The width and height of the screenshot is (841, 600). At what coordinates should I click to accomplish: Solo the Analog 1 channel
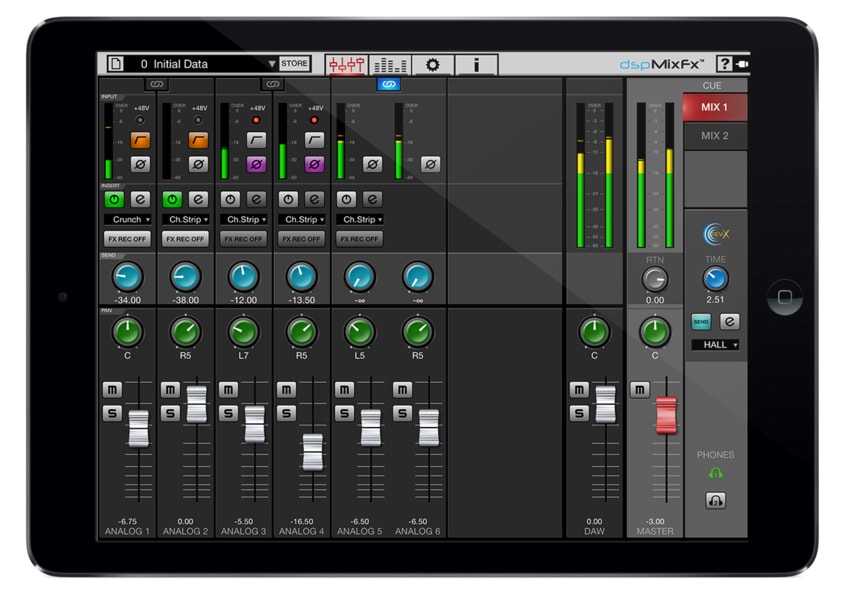(x=112, y=413)
